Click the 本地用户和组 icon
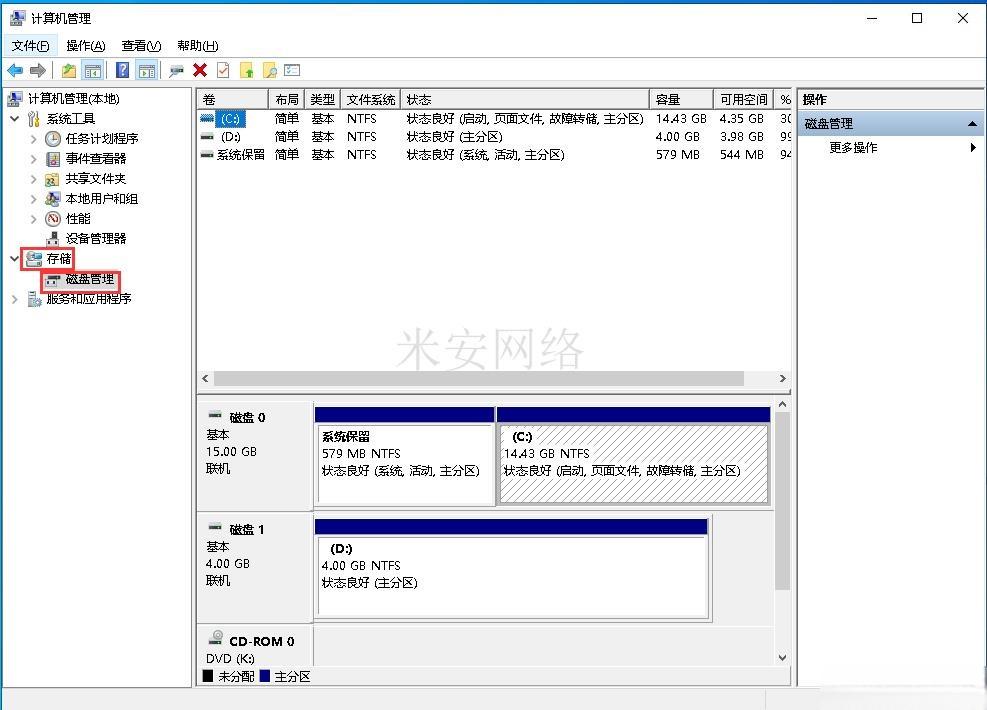 52,199
